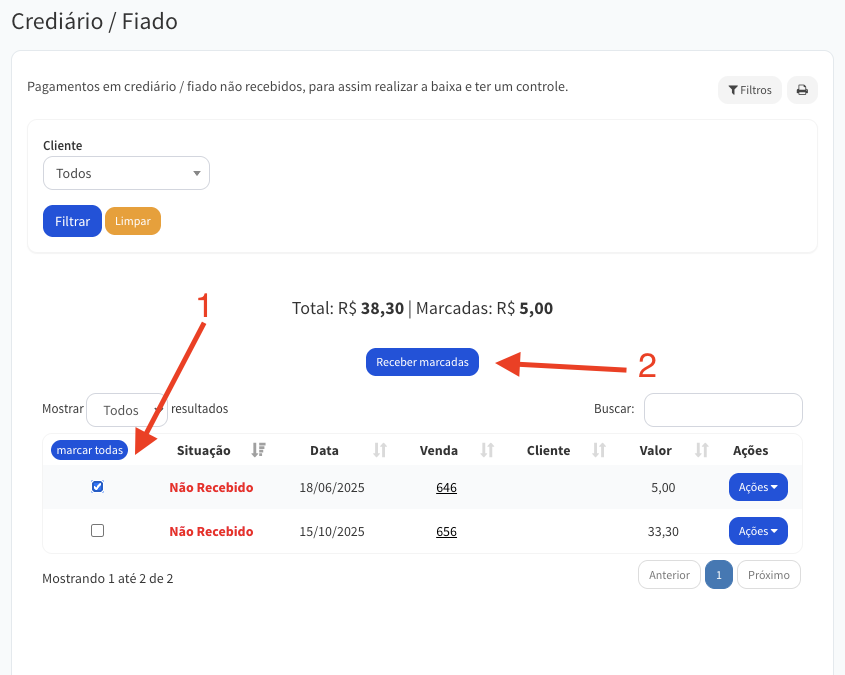Focus the Buscar search field
Image resolution: width=845 pixels, height=675 pixels.
click(x=722, y=410)
